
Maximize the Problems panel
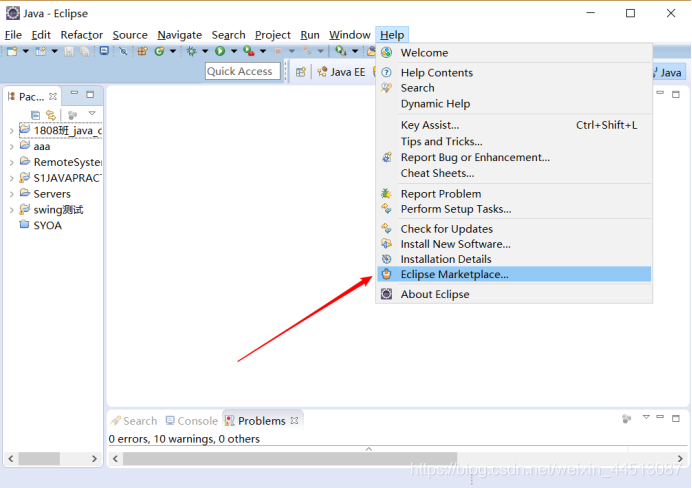coord(676,418)
